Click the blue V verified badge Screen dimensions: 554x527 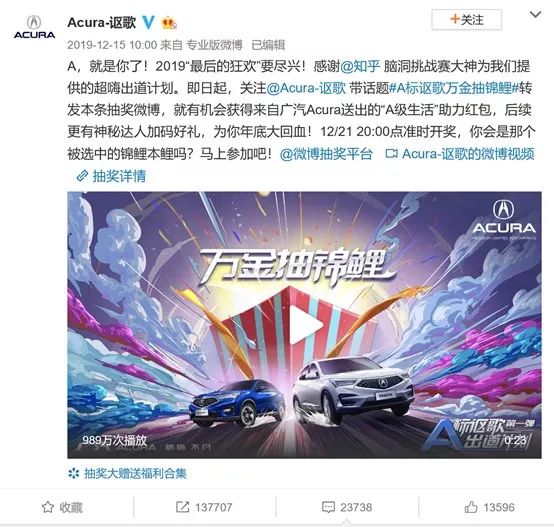click(148, 23)
